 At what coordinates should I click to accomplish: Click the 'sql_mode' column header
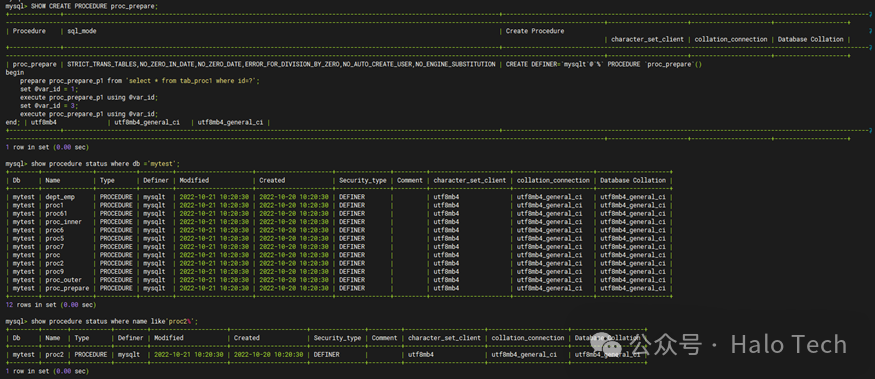pyautogui.click(x=81, y=31)
